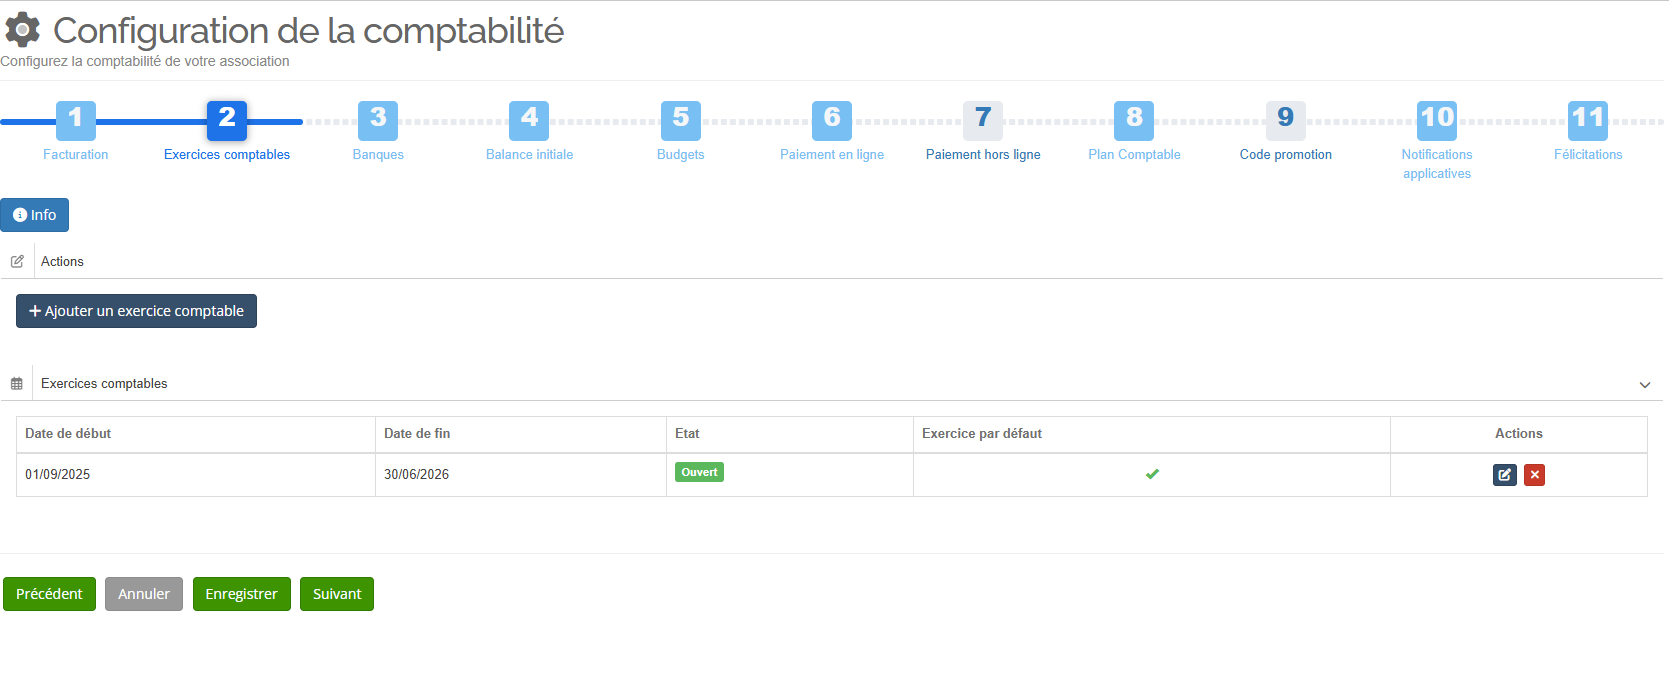Image resolution: width=1669 pixels, height=693 pixels.
Task: Jump to step 4 Balance initiale
Action: coord(529,120)
